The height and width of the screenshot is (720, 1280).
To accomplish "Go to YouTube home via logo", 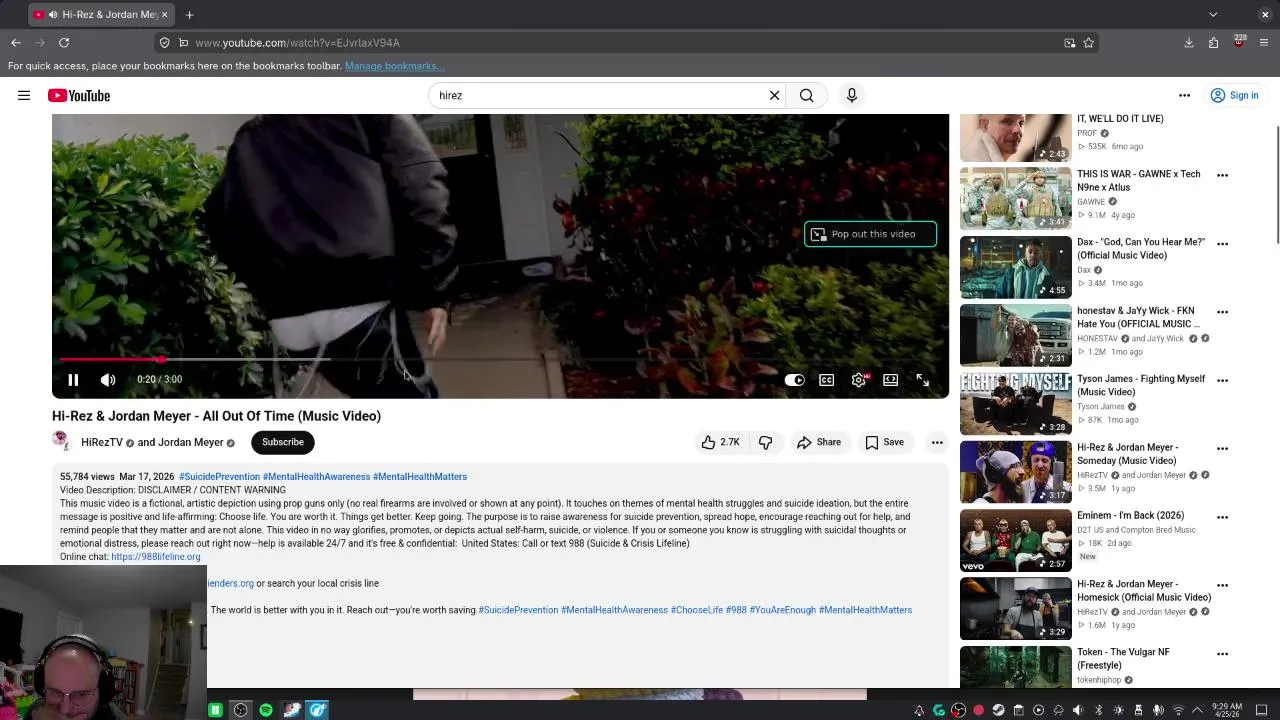I will (79, 95).
